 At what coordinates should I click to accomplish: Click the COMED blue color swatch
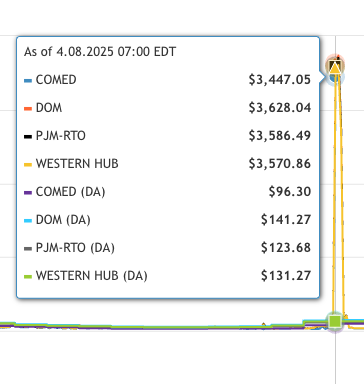tap(28, 81)
